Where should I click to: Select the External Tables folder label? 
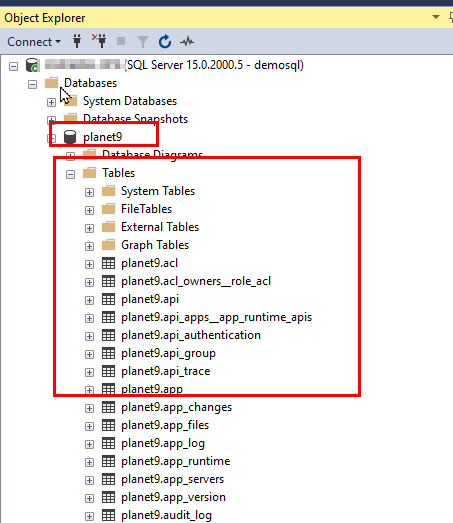coord(160,227)
